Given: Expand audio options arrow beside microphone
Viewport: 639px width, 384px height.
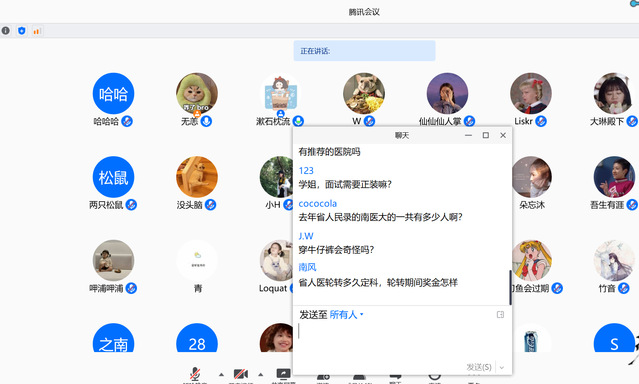Looking at the screenshot, I should (221, 374).
